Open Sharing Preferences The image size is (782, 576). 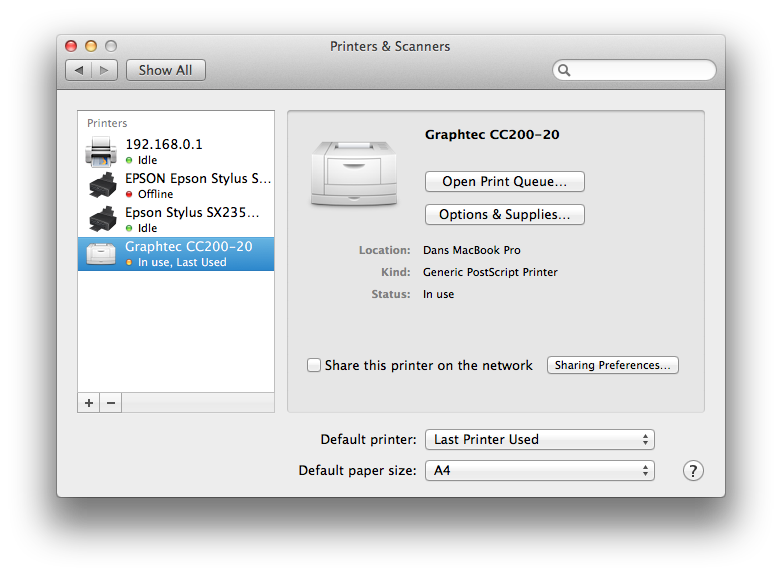click(612, 365)
